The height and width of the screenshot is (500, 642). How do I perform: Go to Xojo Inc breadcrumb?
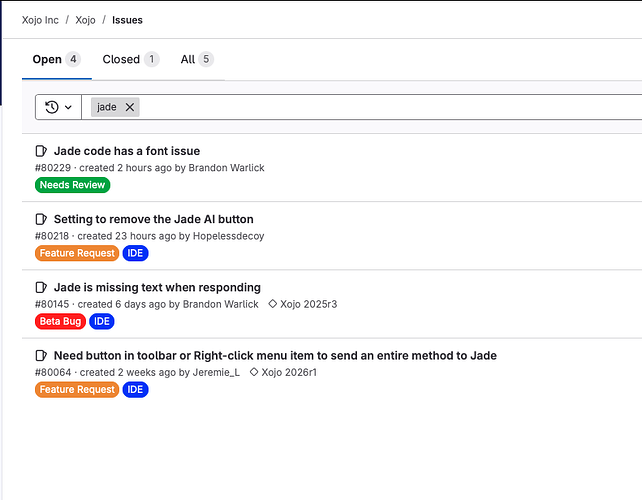click(40, 20)
